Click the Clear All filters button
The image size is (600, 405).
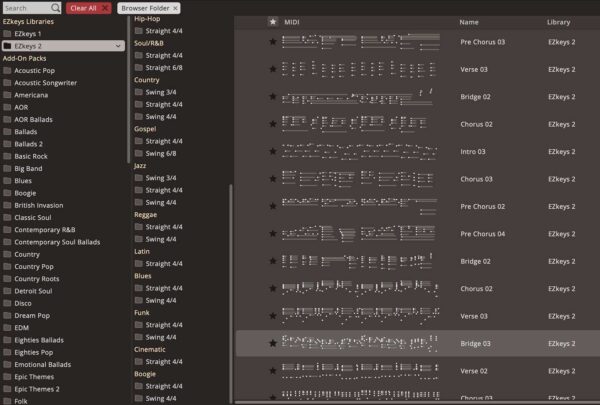pyautogui.click(x=88, y=8)
